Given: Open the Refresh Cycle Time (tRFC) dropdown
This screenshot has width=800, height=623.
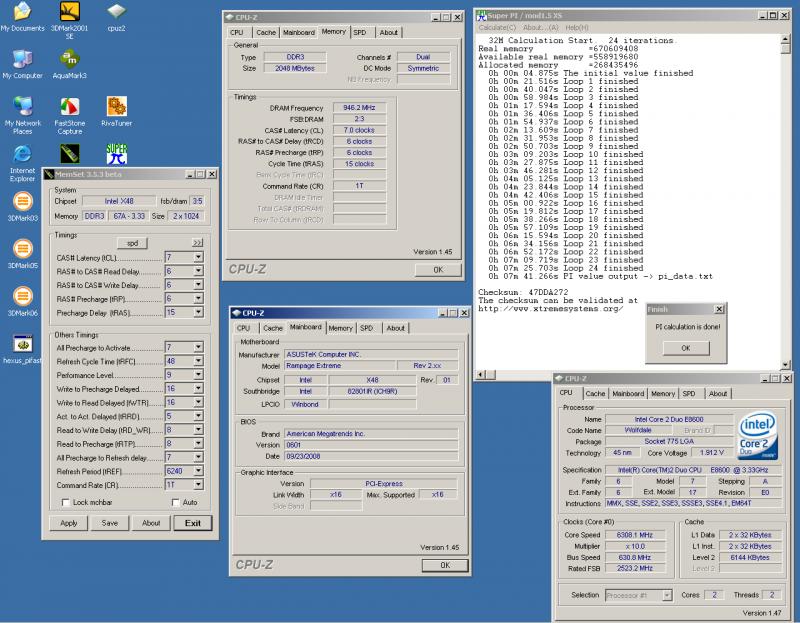Looking at the screenshot, I should (198, 361).
